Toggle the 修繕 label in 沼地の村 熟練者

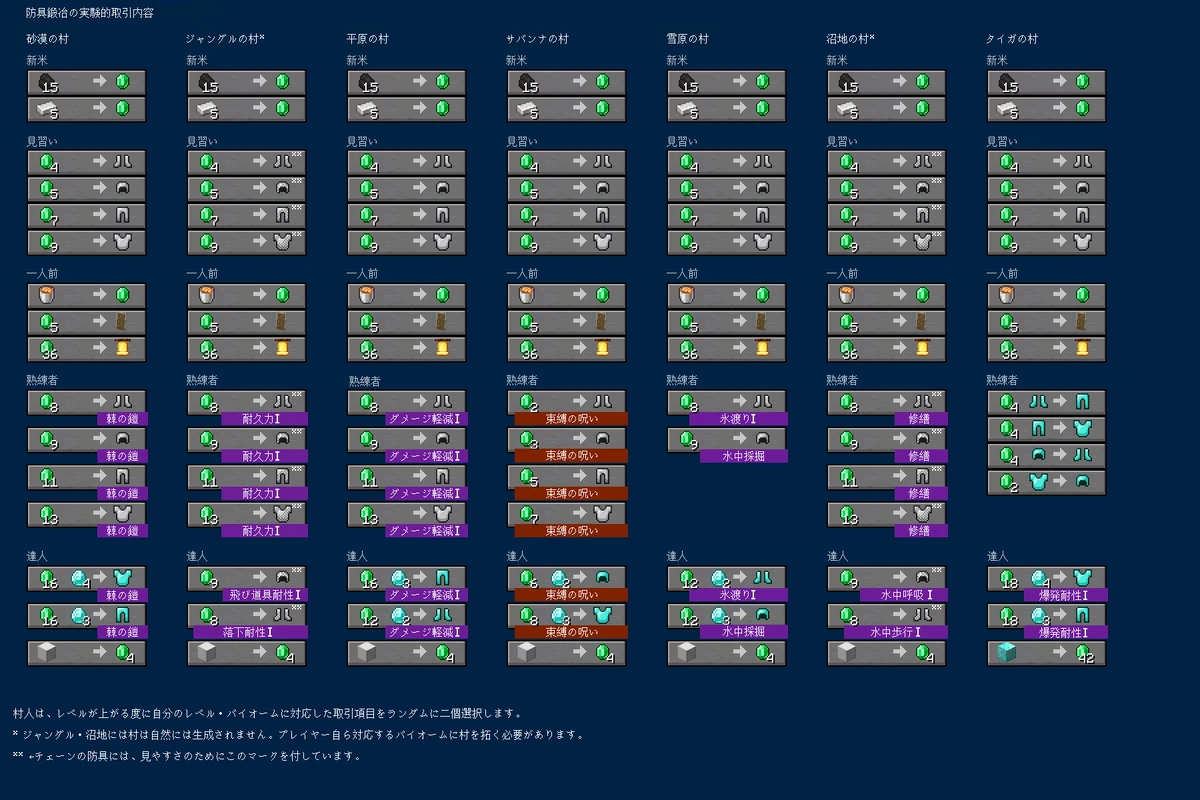[920, 419]
